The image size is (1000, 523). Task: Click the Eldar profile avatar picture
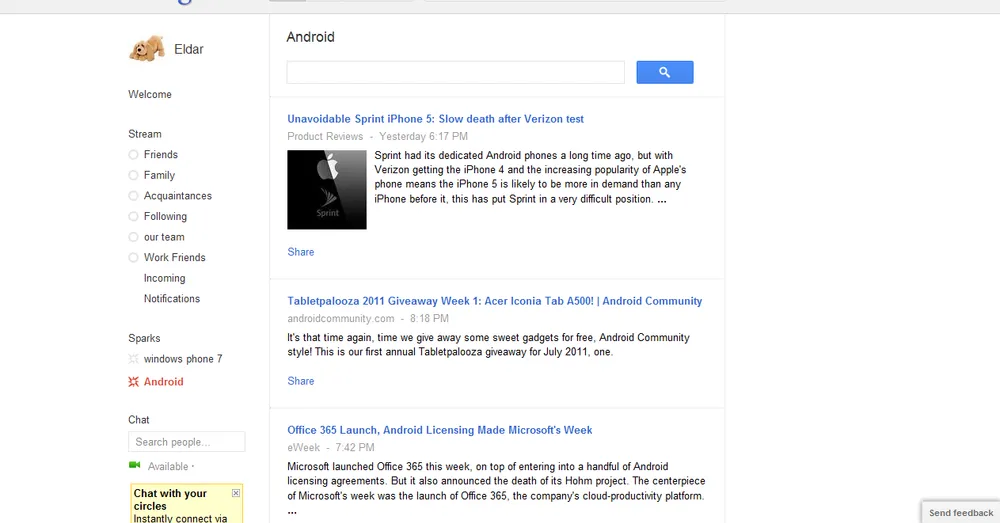[146, 48]
